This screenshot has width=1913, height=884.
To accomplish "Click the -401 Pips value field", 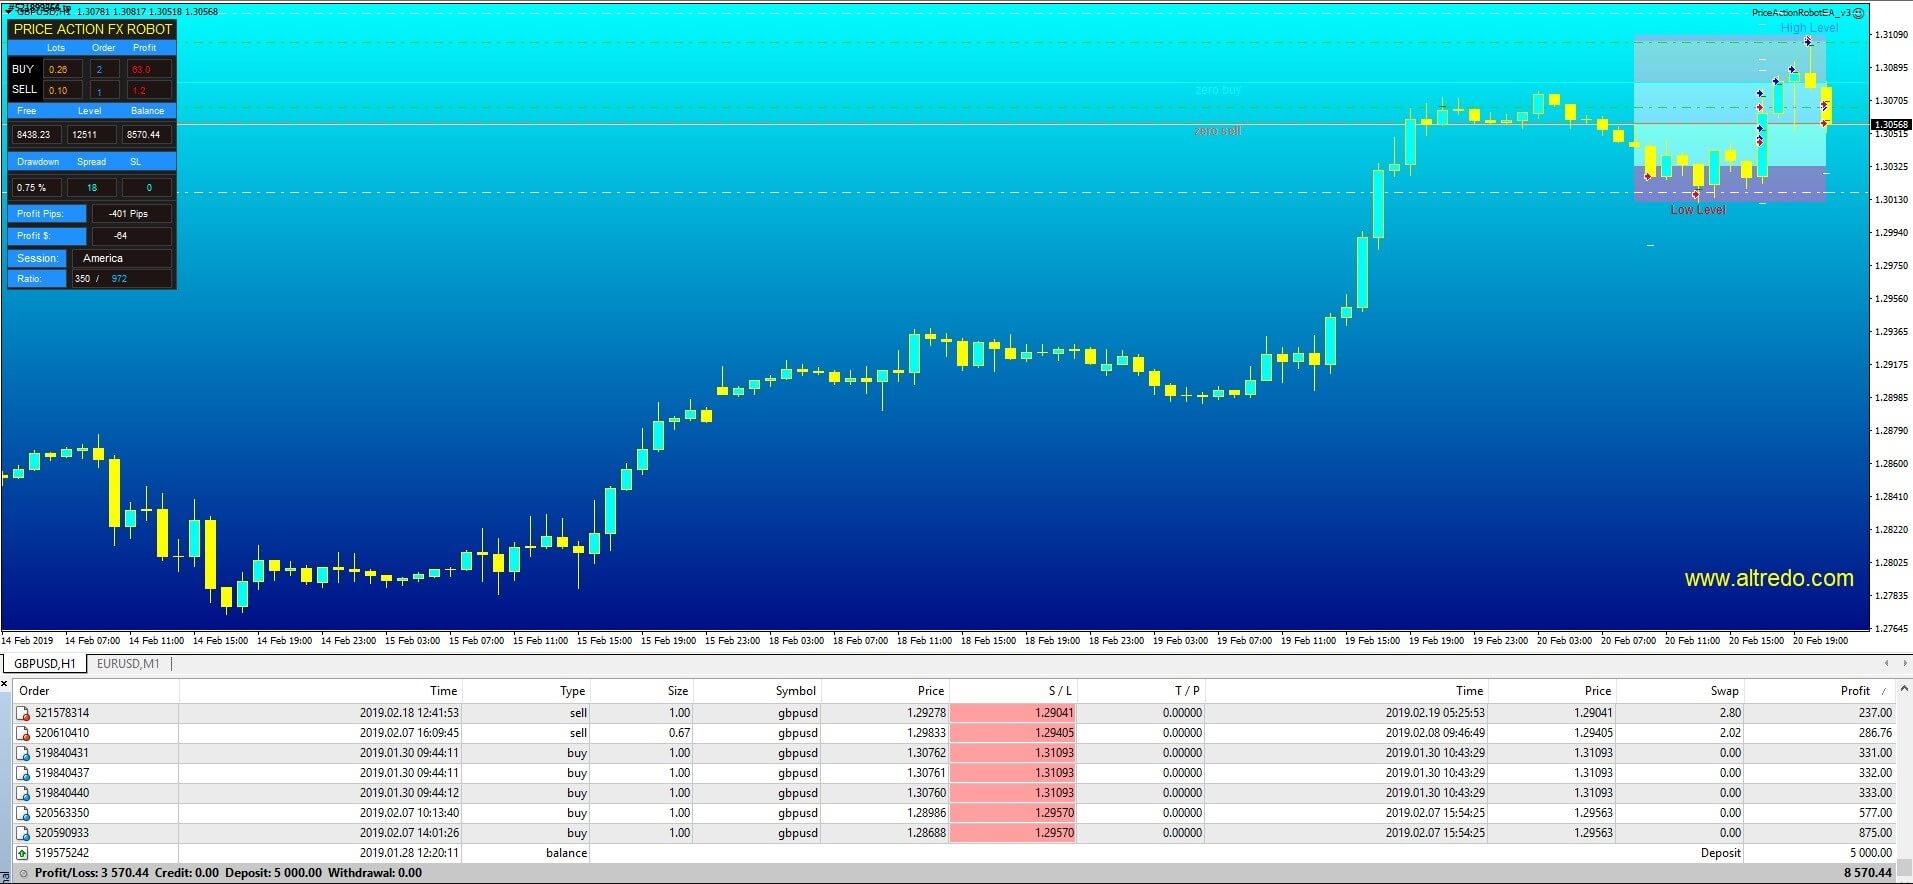I will point(131,213).
